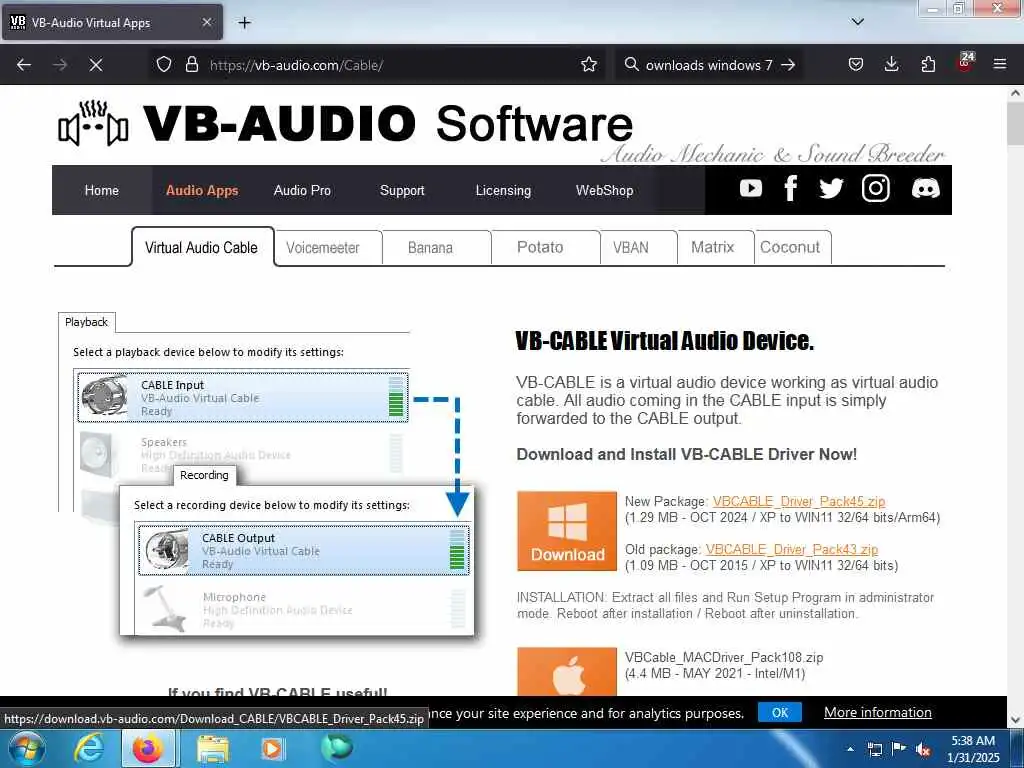Open the WebShop menu item
Screen dimensions: 1024x768
pos(604,190)
